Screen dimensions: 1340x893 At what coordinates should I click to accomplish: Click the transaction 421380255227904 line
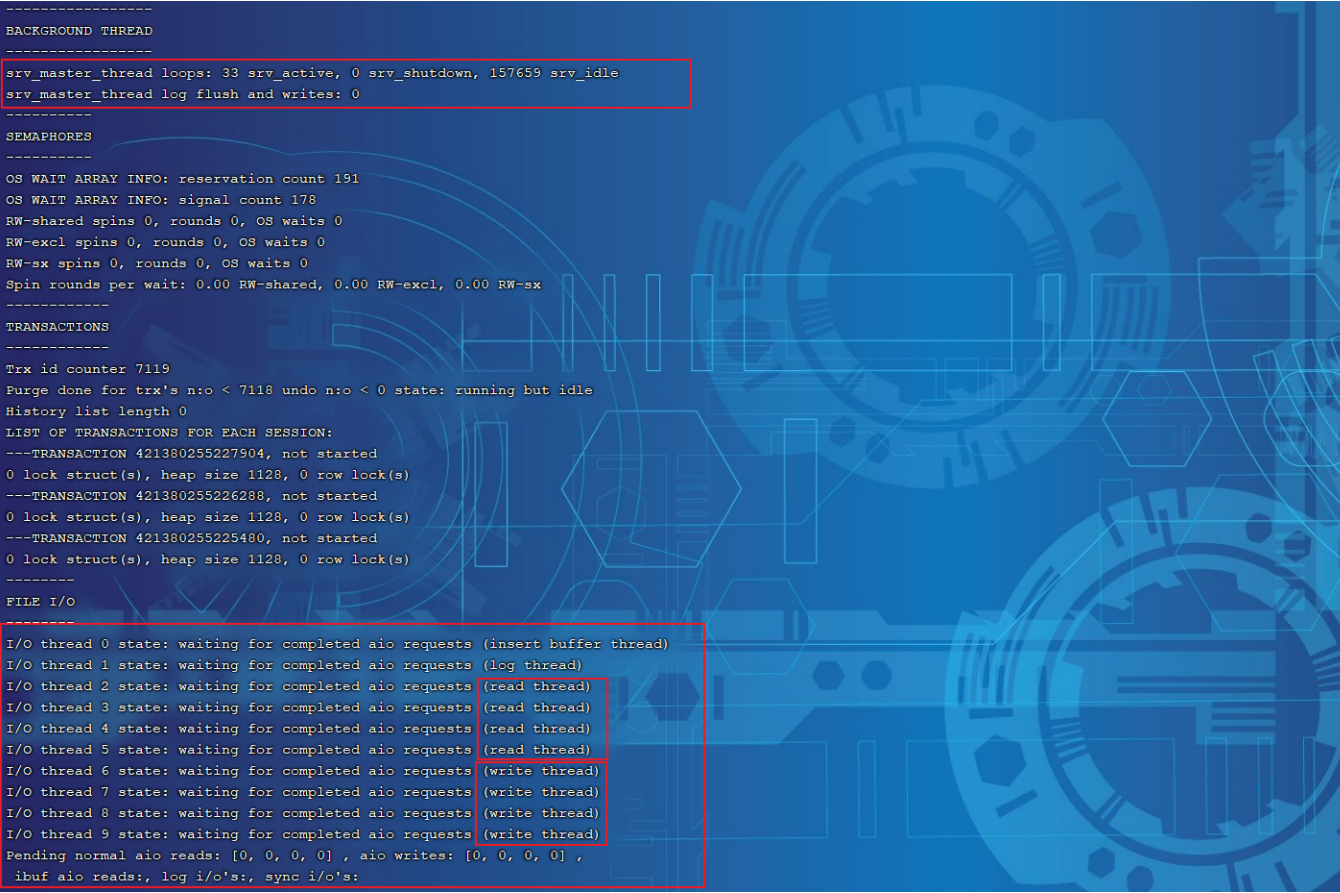point(191,453)
